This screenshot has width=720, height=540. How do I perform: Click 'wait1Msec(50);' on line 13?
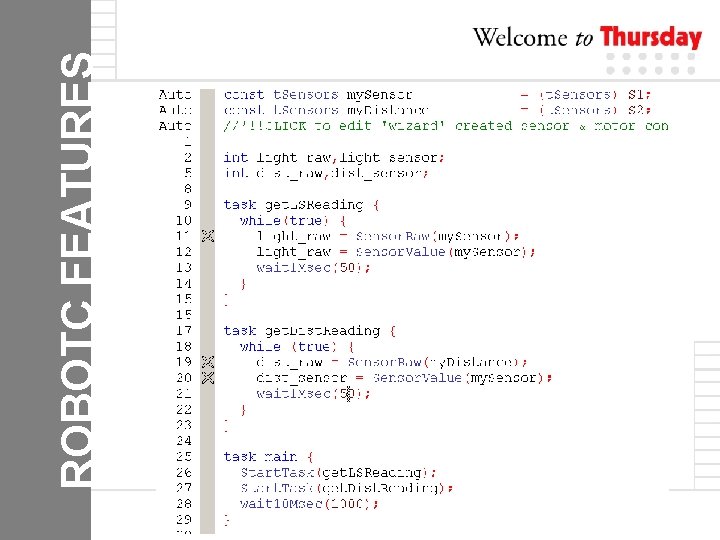tap(313, 267)
